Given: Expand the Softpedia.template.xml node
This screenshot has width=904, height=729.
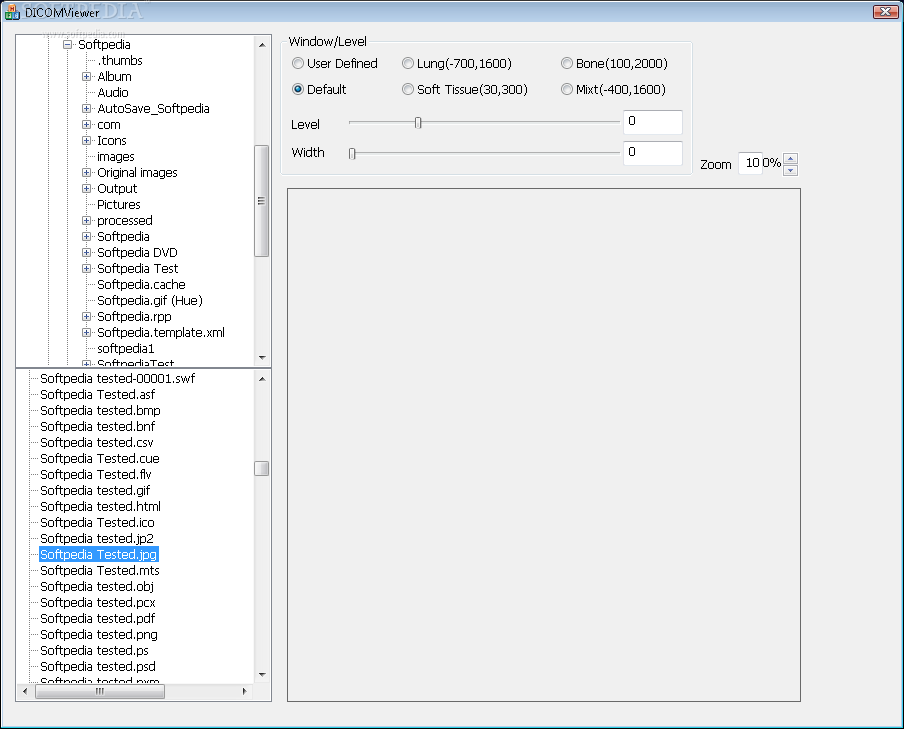Looking at the screenshot, I should coord(86,332).
